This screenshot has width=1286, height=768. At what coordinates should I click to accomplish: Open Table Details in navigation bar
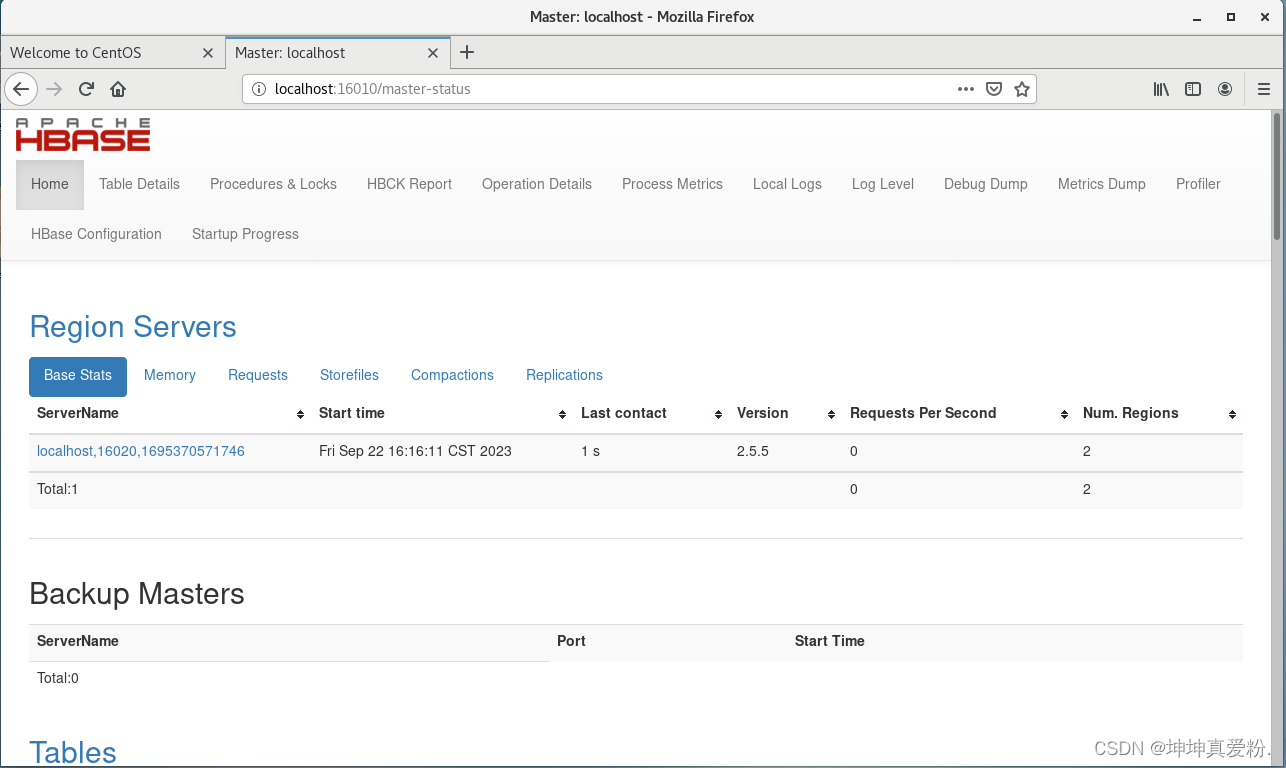[139, 184]
